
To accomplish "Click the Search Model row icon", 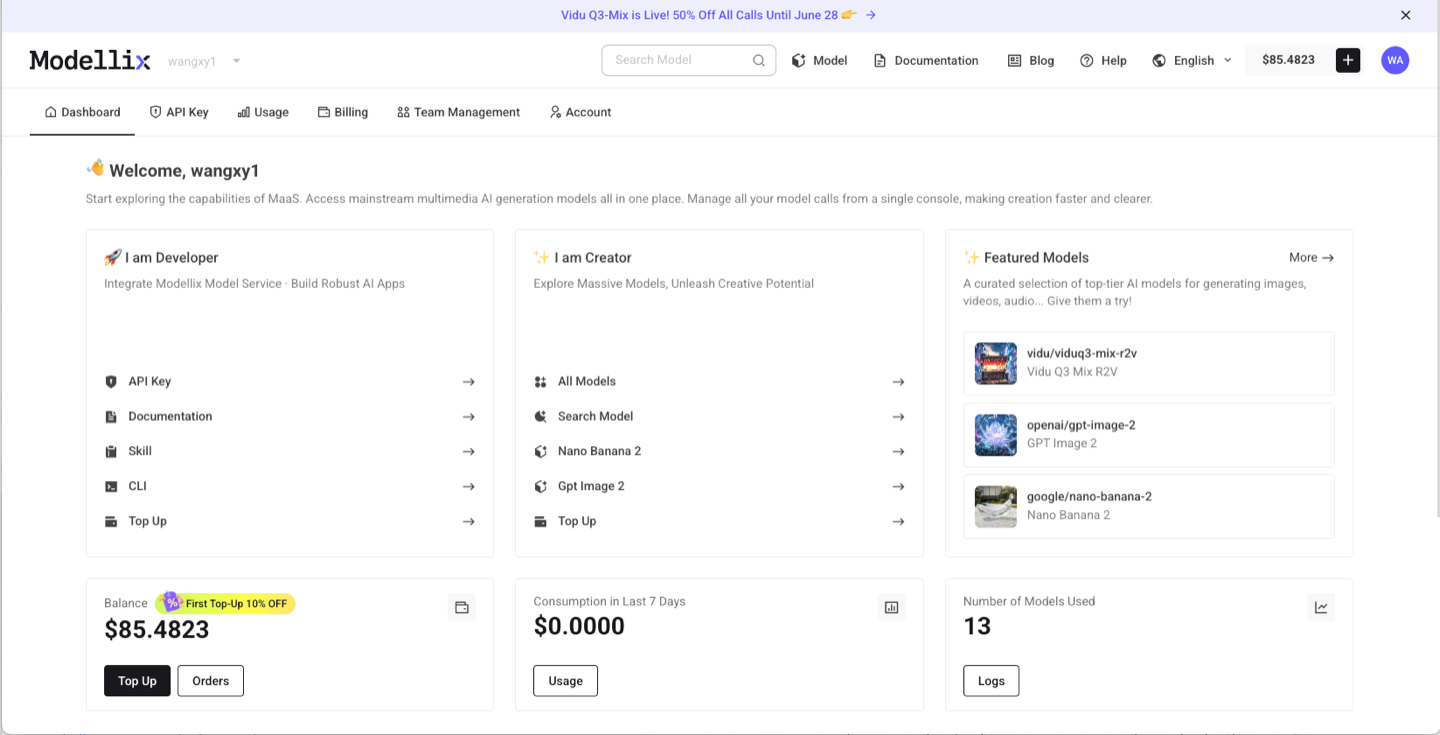I will tap(540, 417).
